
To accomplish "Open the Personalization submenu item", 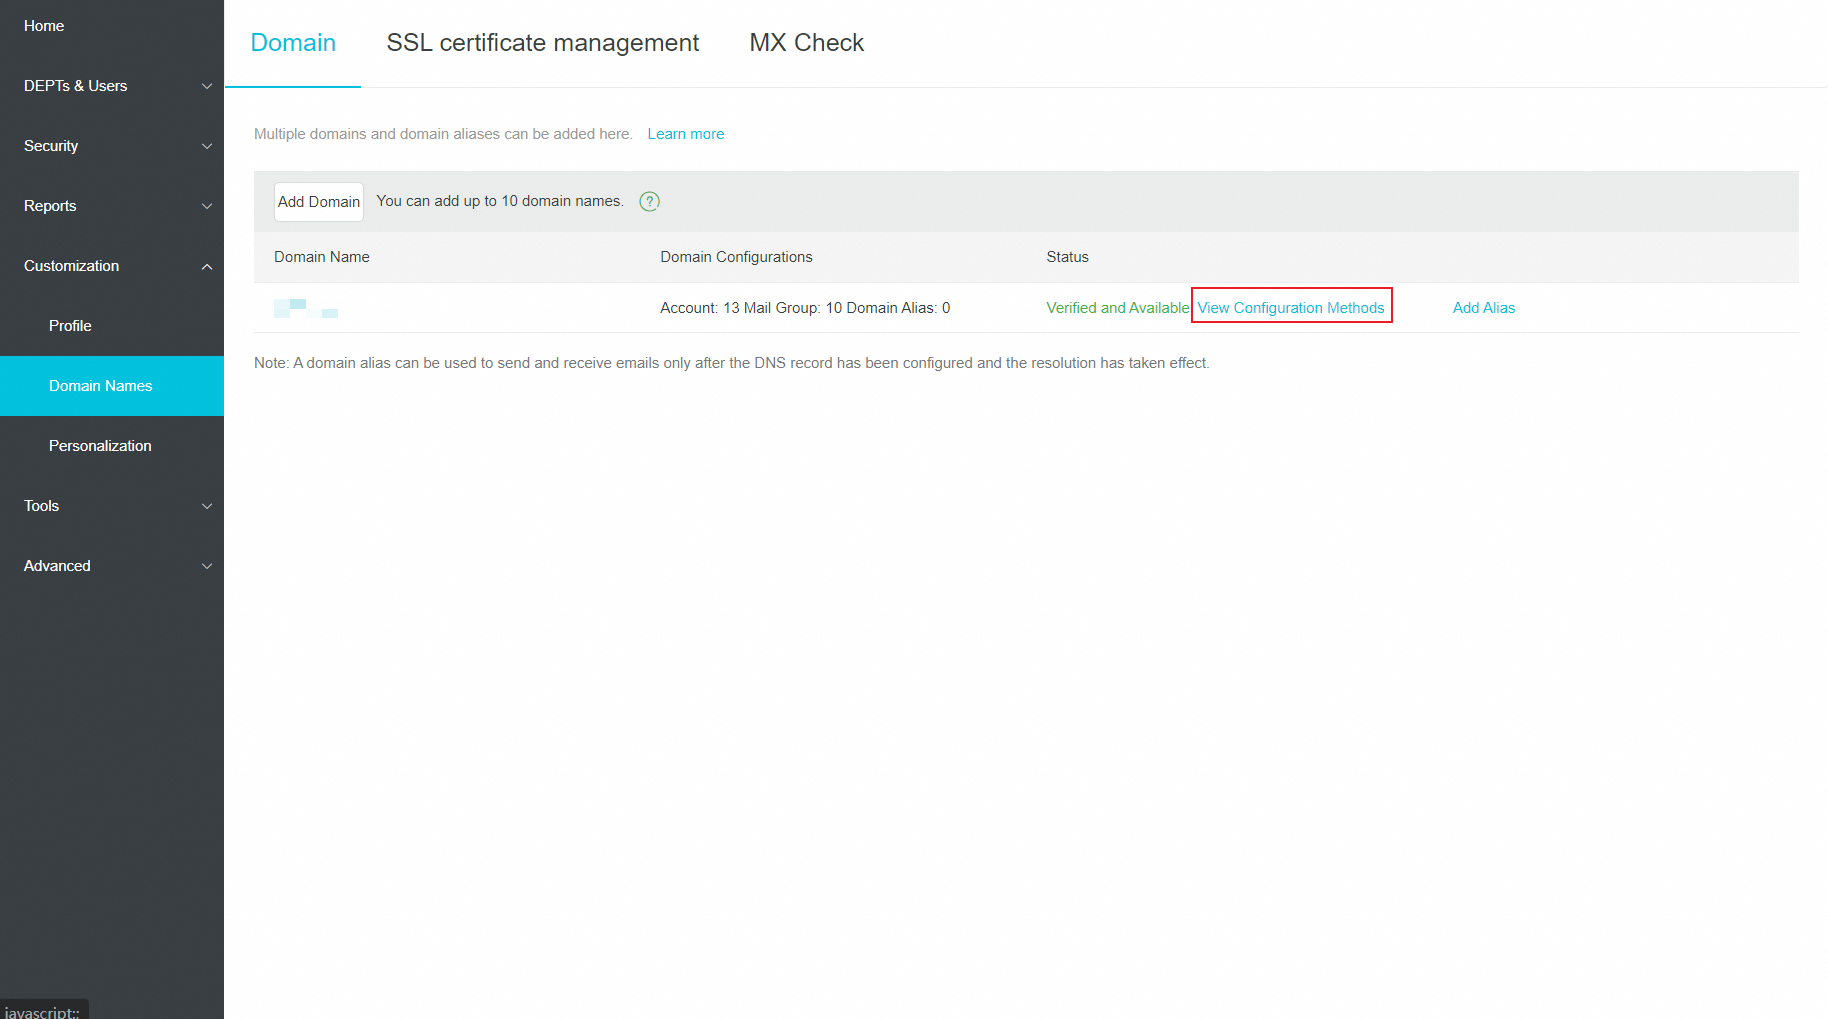I will 100,446.
